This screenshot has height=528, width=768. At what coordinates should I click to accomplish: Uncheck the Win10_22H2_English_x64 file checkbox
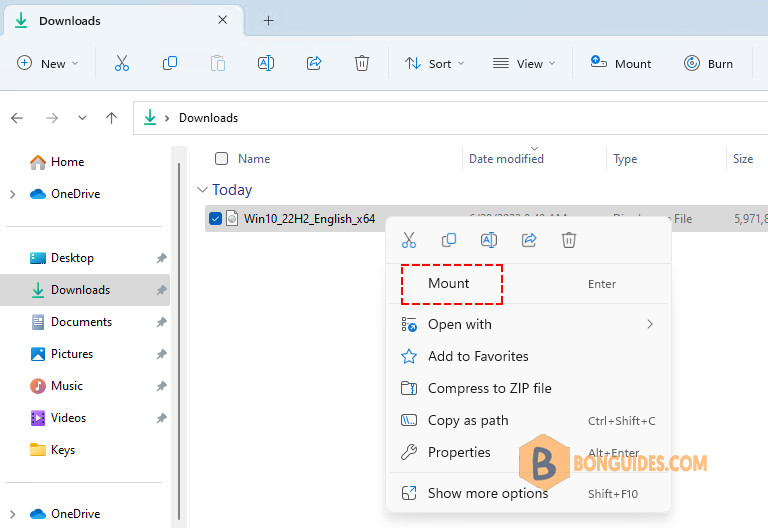[215, 218]
